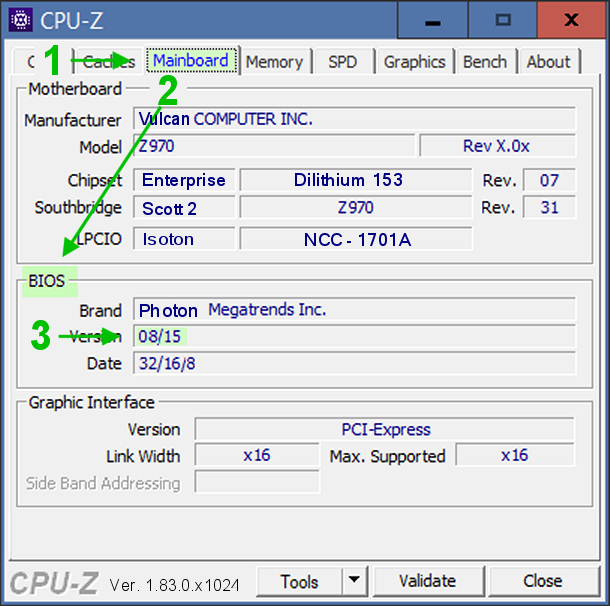This screenshot has width=610, height=606.
Task: Click the empty Side Band Addressing field
Action: click(x=257, y=482)
